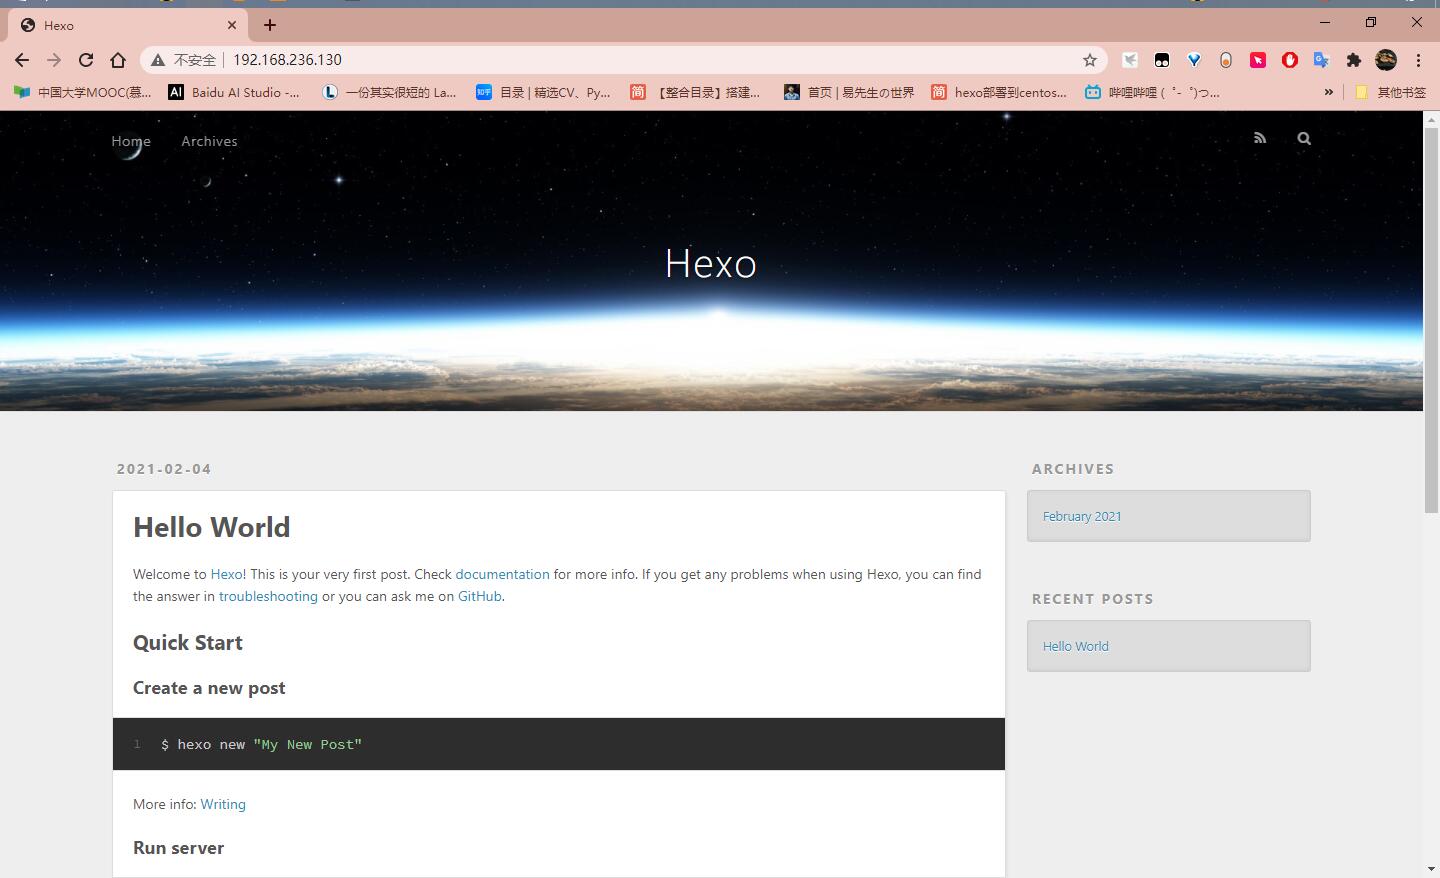1440x878 pixels.
Task: Open the blog's RSS feed icon
Action: pyautogui.click(x=1260, y=138)
